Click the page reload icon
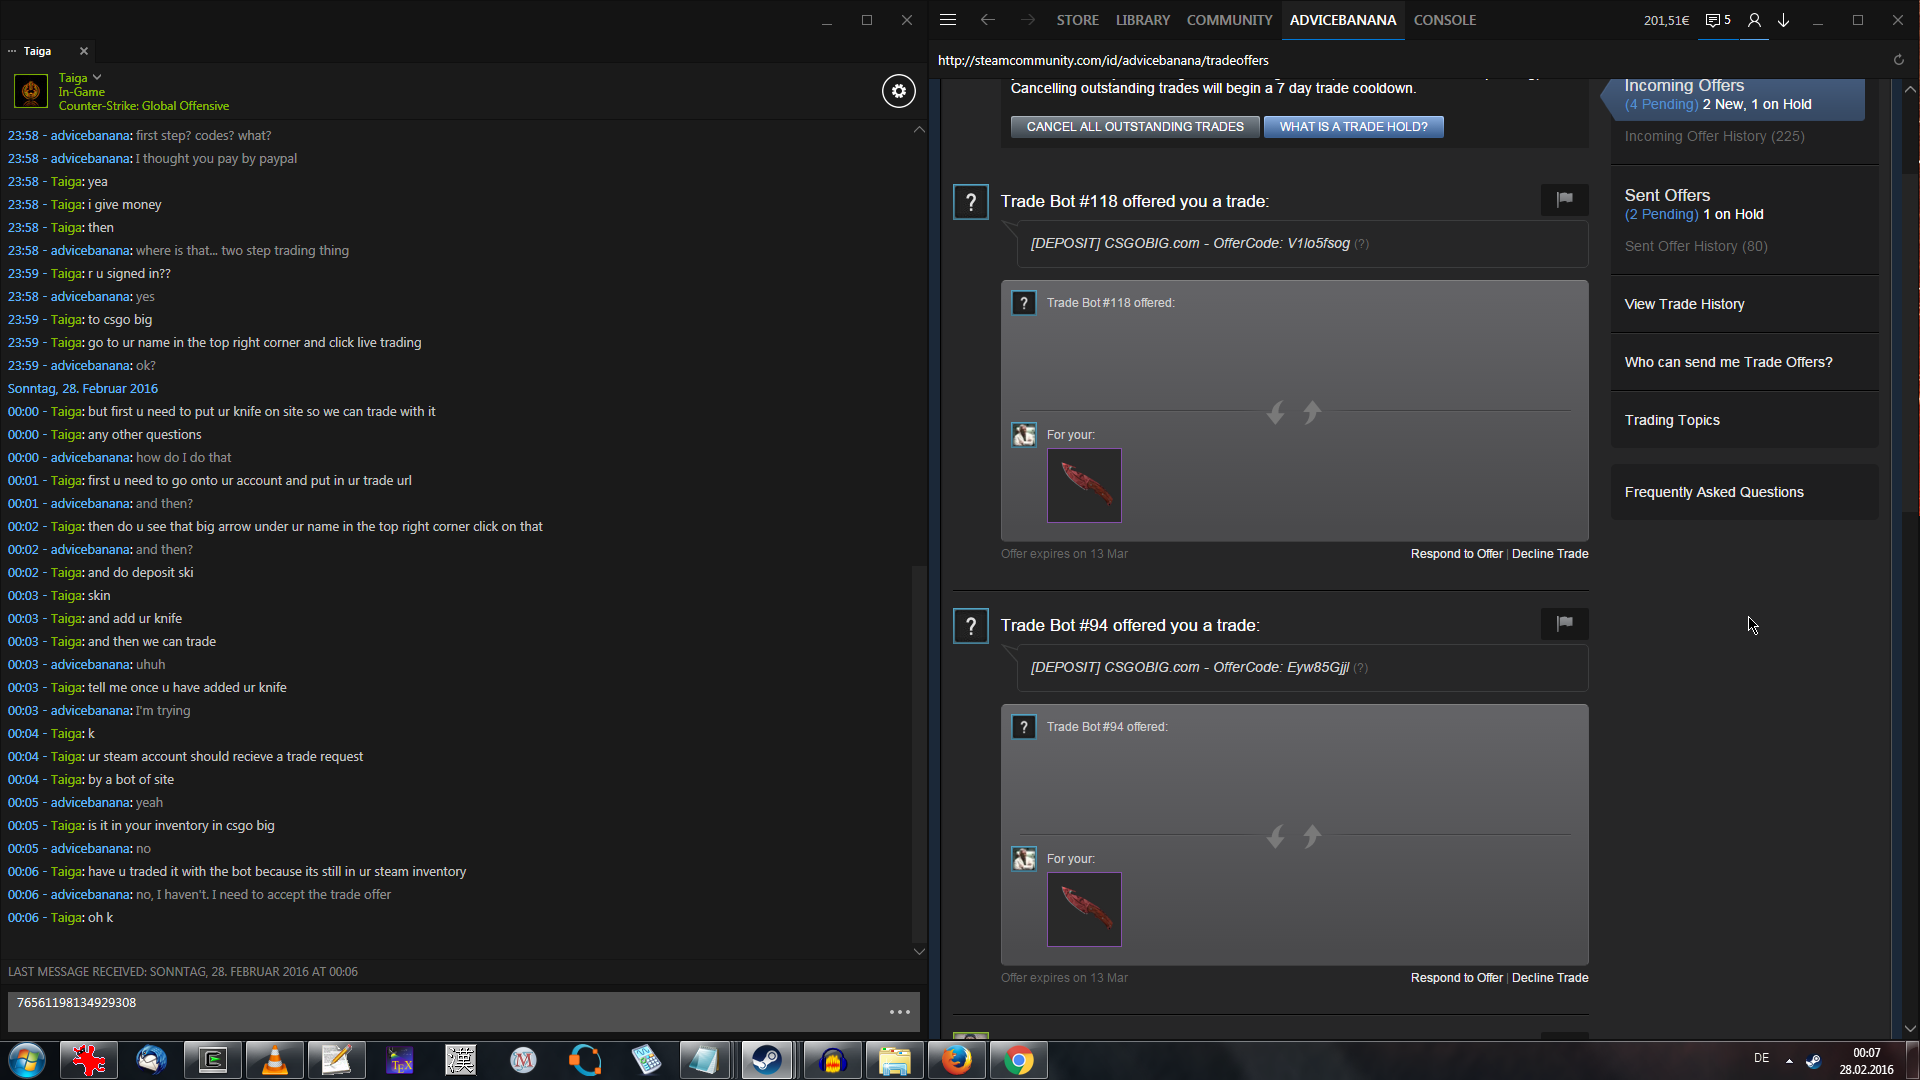This screenshot has width=1920, height=1080. pyautogui.click(x=1898, y=60)
